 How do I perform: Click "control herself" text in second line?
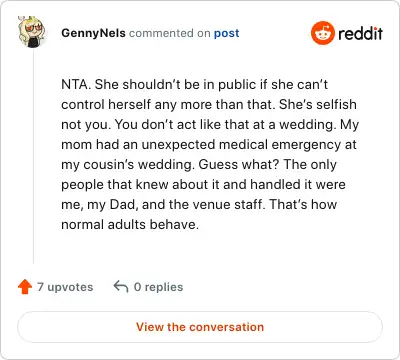coord(106,104)
